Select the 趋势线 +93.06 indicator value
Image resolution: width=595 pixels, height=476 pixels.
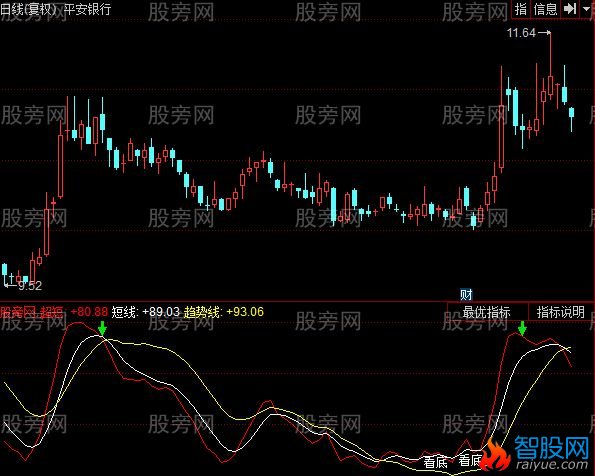[x=224, y=312]
